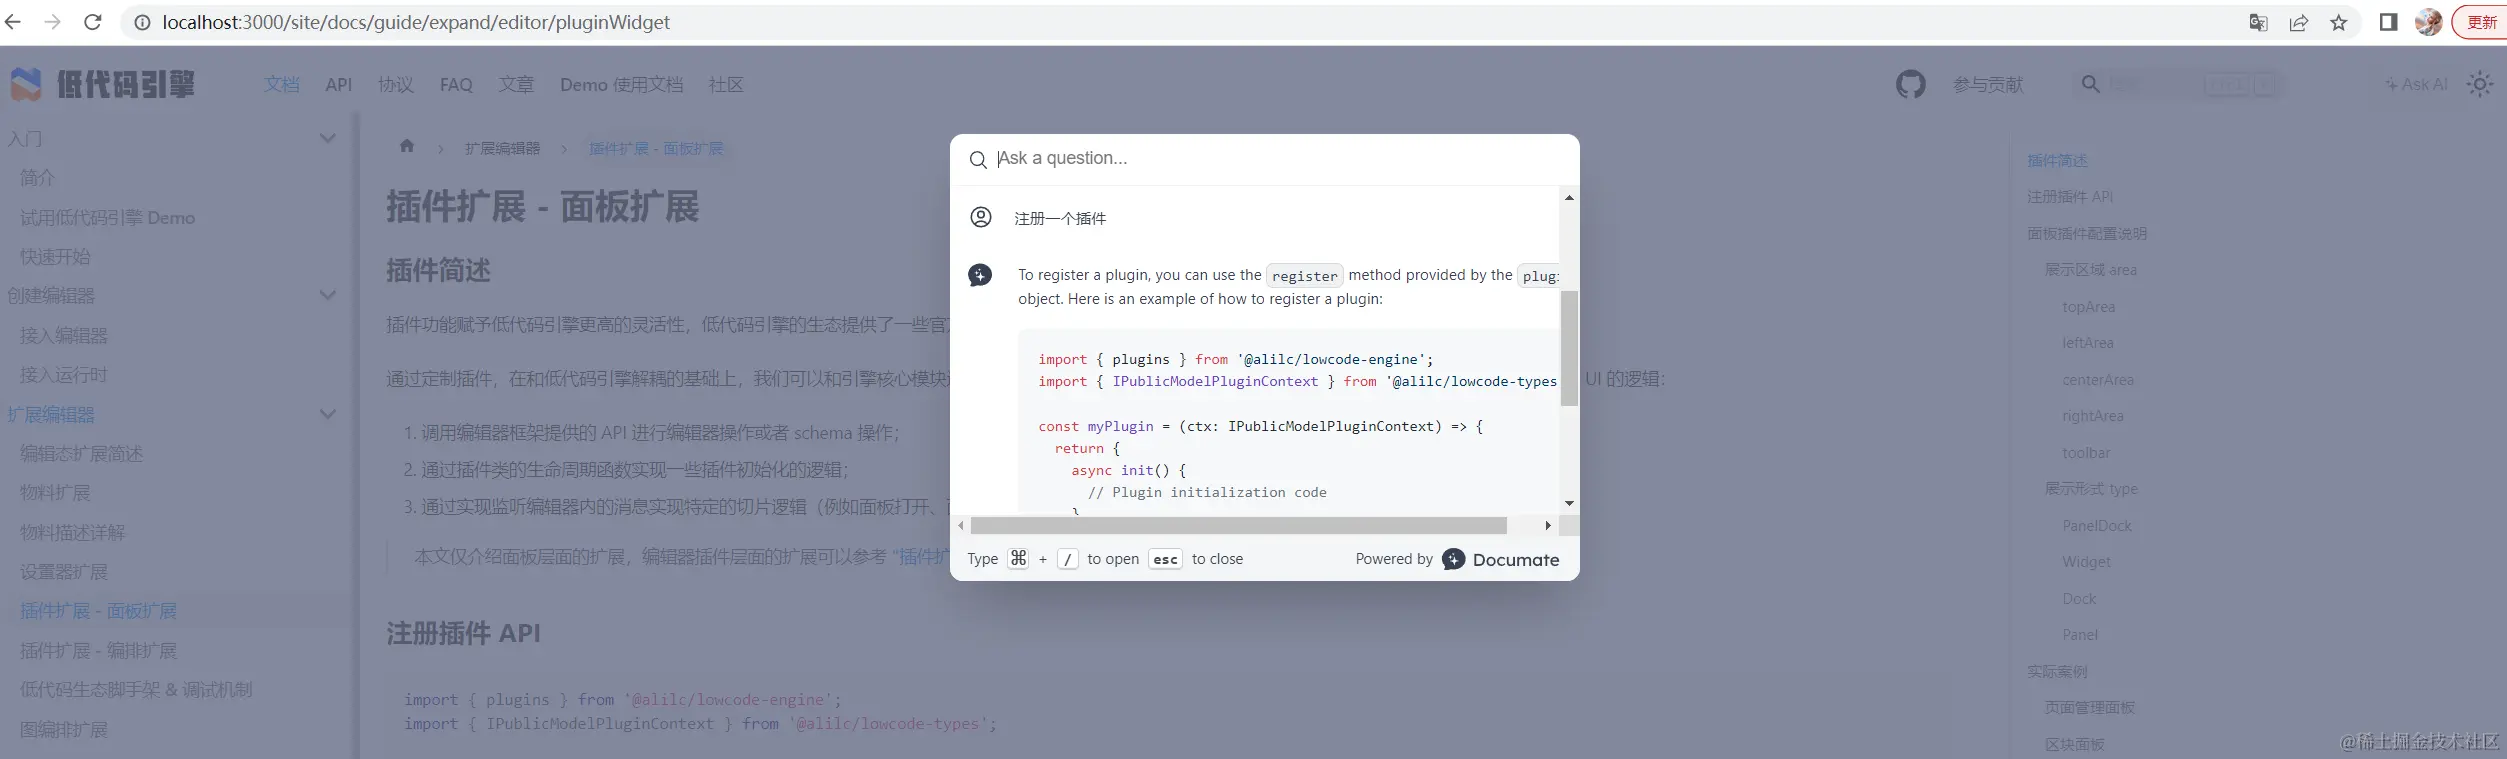
Task: Jump to centerArea in table of contents
Action: 2098,380
